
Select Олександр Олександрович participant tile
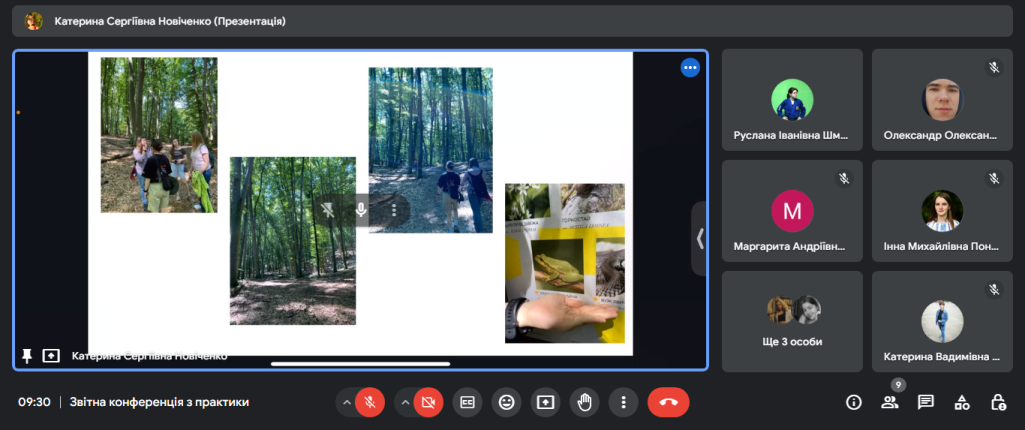point(942,100)
